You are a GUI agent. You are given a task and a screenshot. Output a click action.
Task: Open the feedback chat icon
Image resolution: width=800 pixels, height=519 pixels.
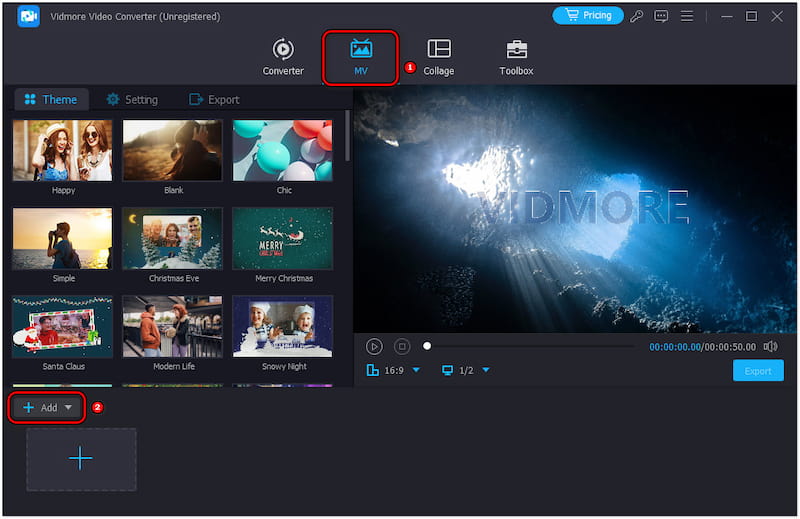click(x=661, y=16)
